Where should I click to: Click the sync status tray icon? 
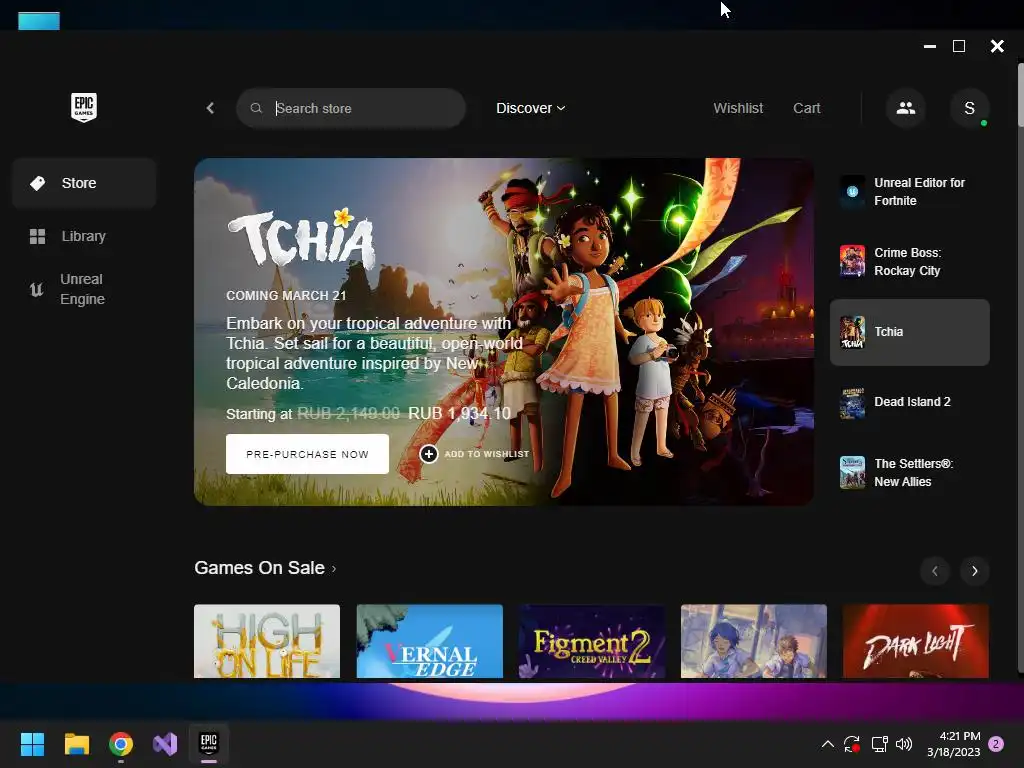click(x=852, y=744)
